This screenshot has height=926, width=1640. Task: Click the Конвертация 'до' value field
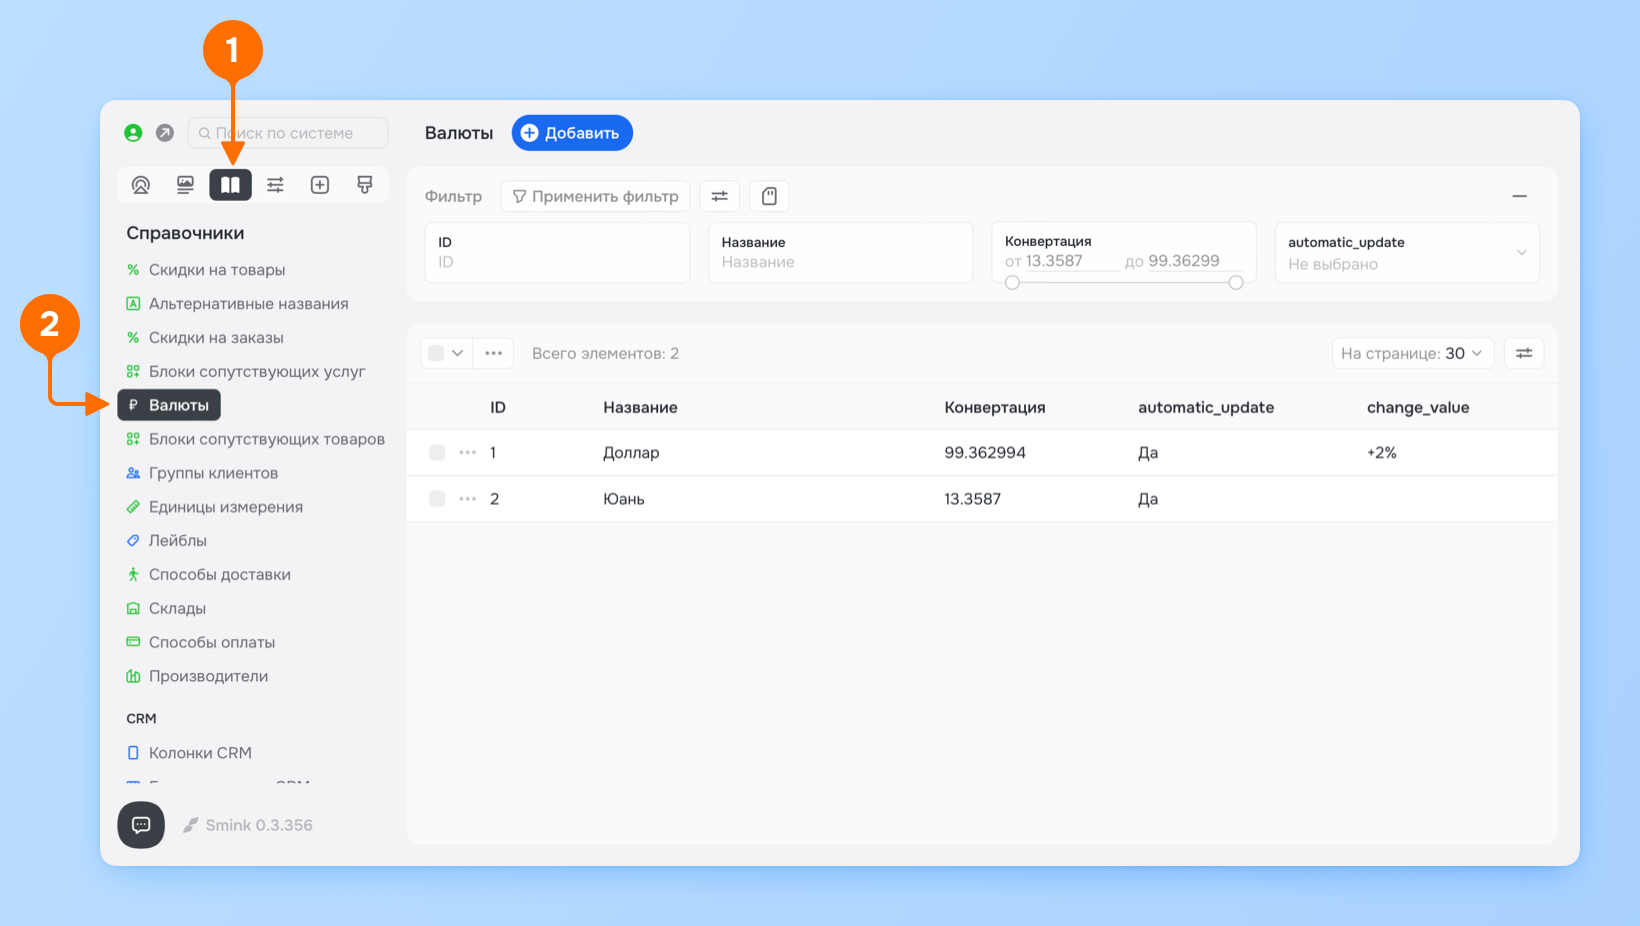point(1194,261)
